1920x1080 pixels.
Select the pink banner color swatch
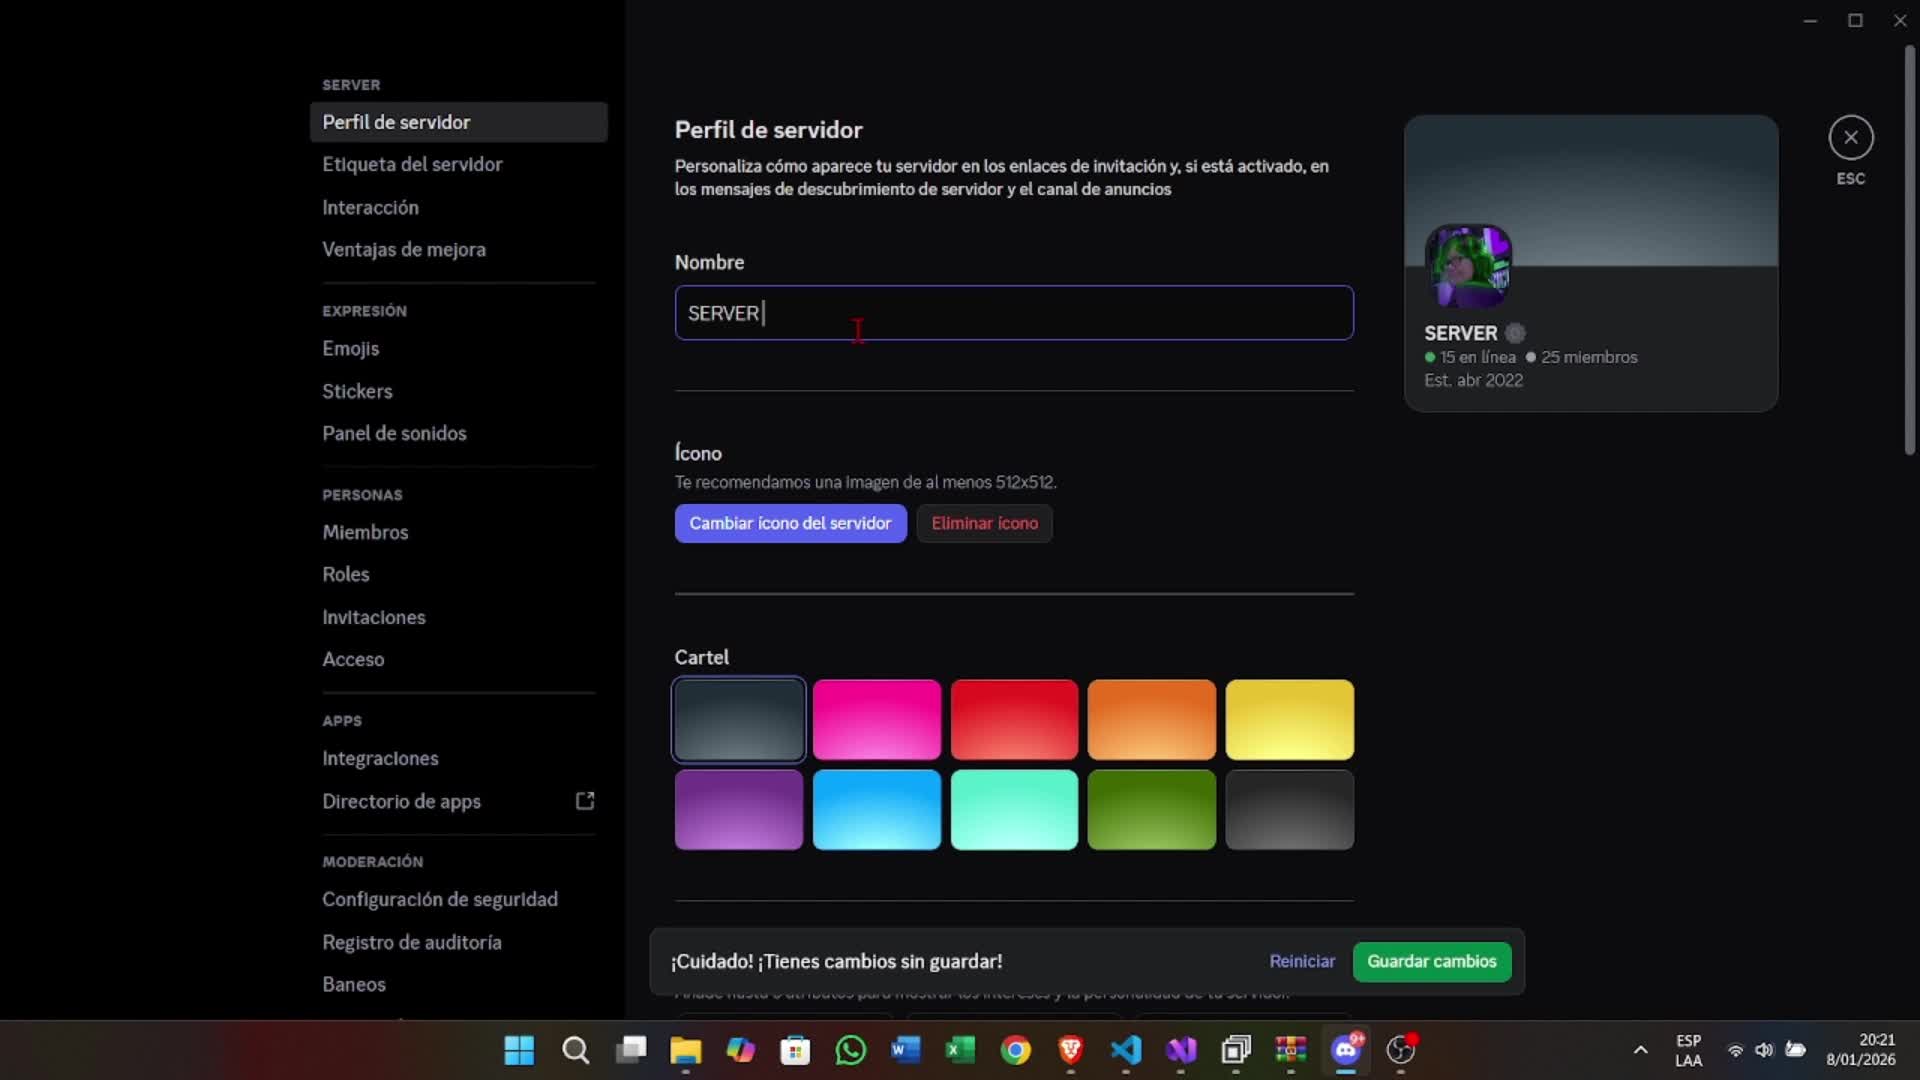pos(876,719)
